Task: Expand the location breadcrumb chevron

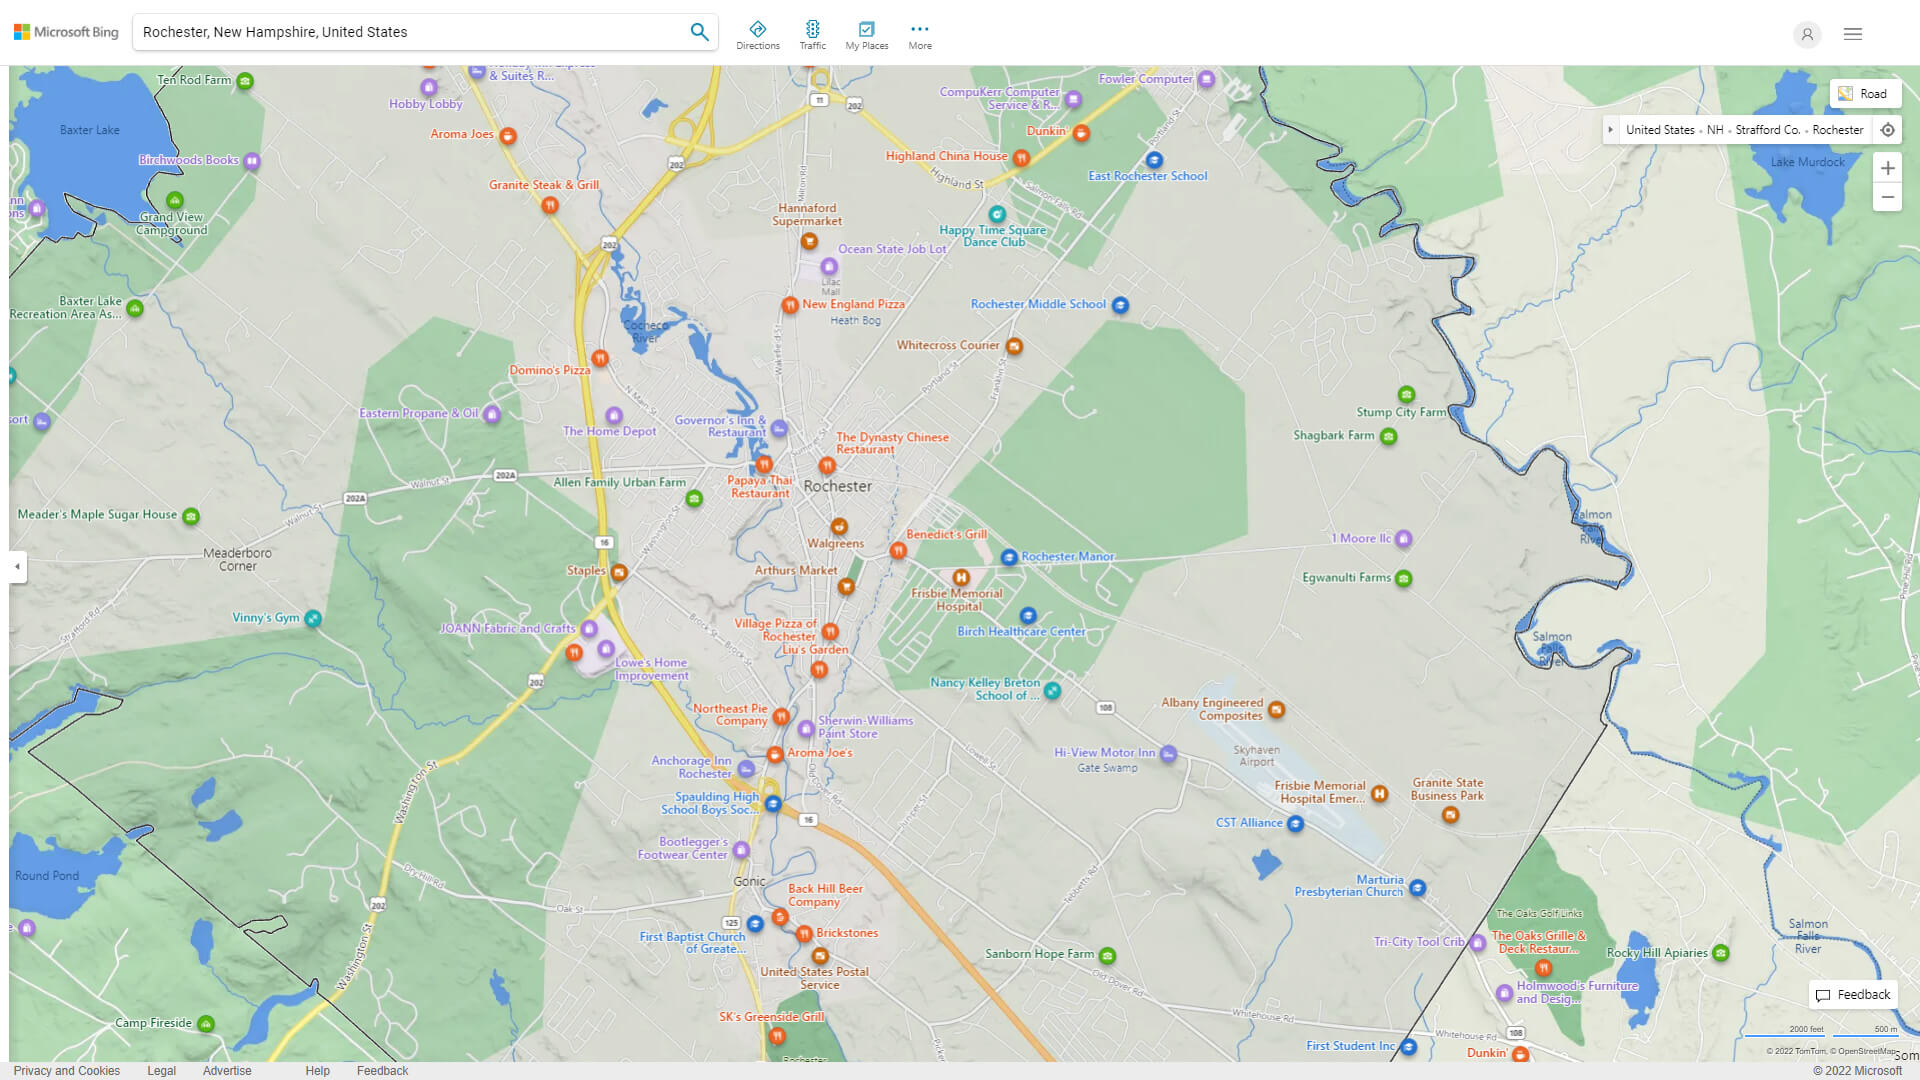Action: pos(1610,130)
